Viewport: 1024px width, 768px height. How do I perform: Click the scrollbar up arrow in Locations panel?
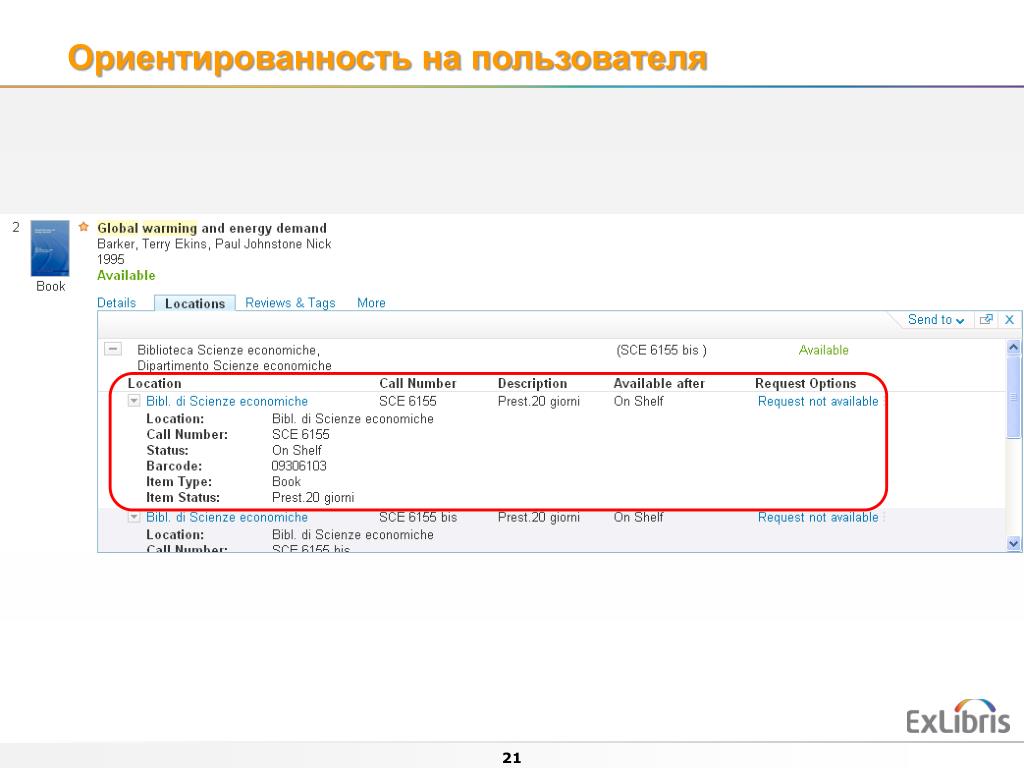click(1014, 347)
